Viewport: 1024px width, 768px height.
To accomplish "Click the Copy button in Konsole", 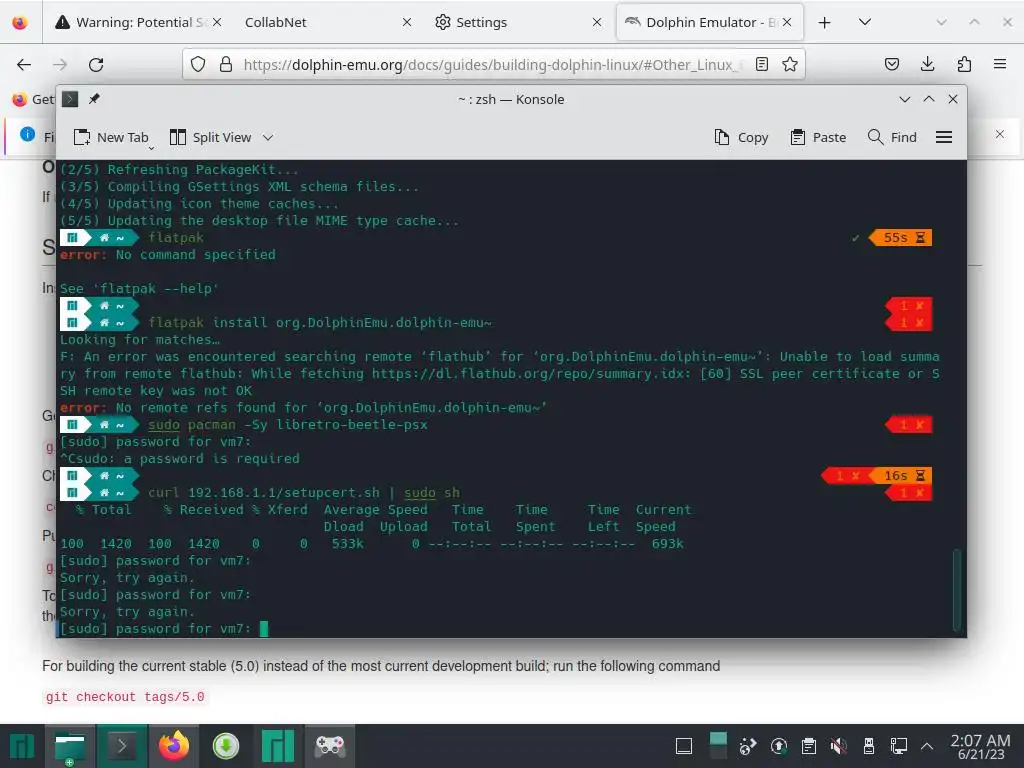I will [x=741, y=137].
